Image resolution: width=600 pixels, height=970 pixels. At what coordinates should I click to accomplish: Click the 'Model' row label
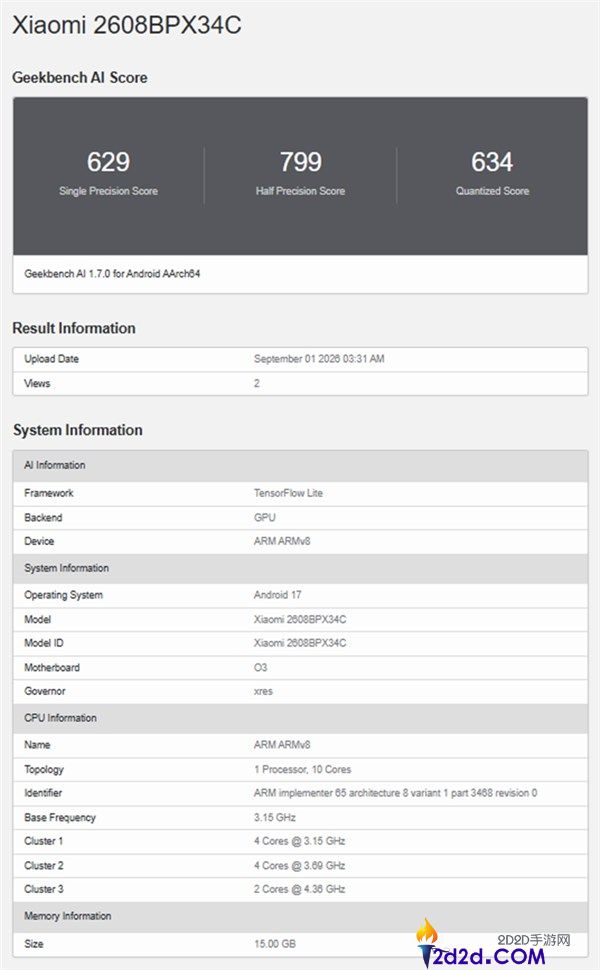38,619
